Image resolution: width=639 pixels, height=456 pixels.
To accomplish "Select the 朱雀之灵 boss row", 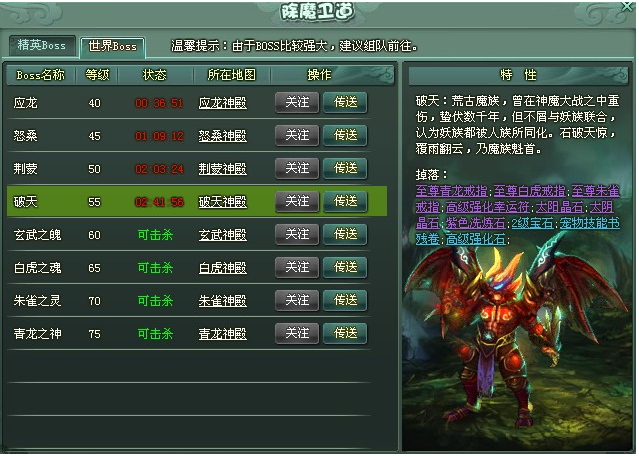I will click(197, 301).
